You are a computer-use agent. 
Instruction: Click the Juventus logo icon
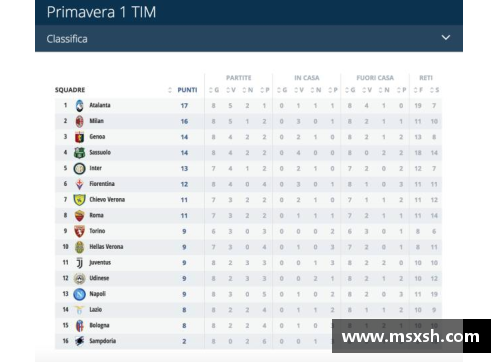(79, 263)
